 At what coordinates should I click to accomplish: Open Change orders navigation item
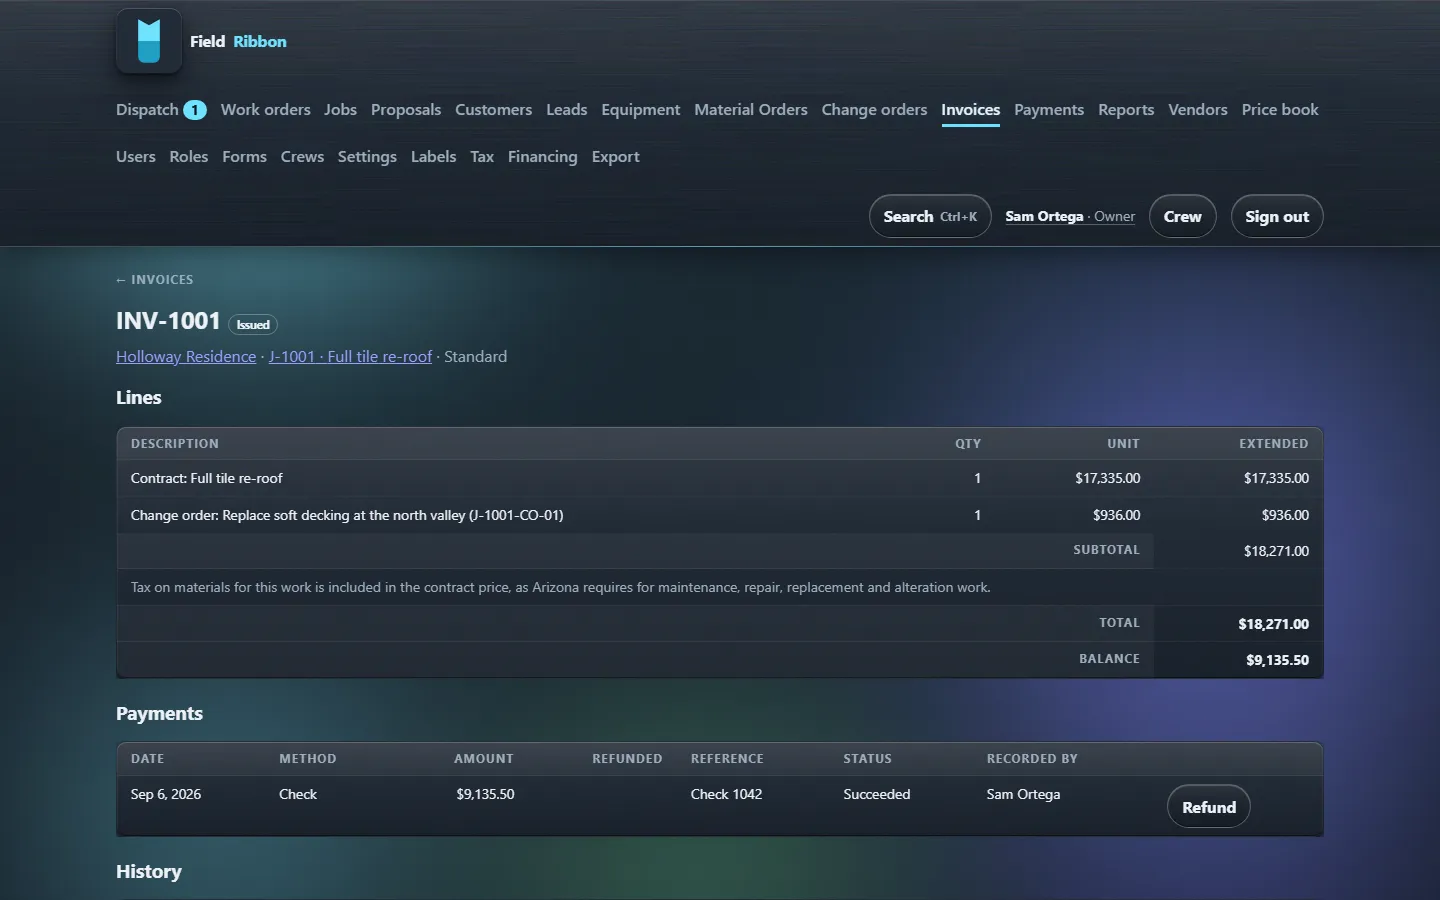(874, 110)
